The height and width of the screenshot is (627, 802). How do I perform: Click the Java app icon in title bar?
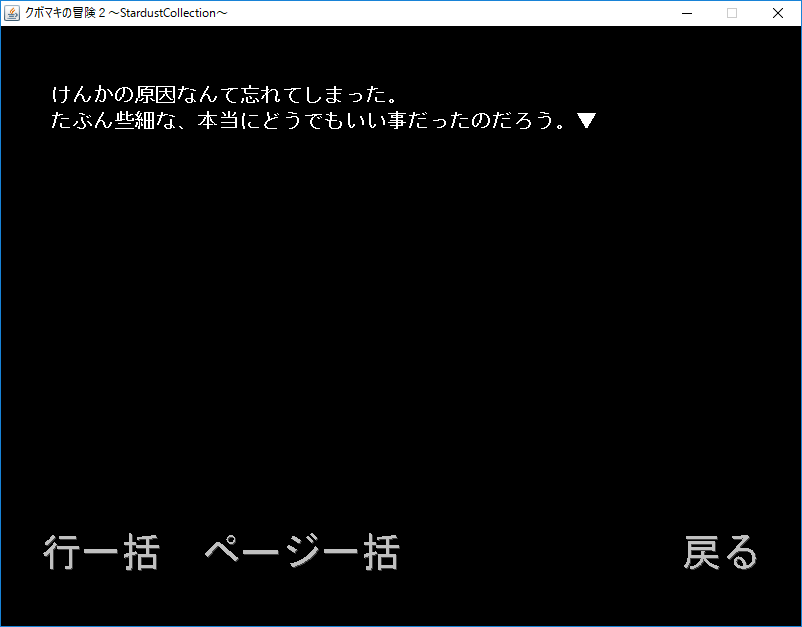(x=12, y=13)
